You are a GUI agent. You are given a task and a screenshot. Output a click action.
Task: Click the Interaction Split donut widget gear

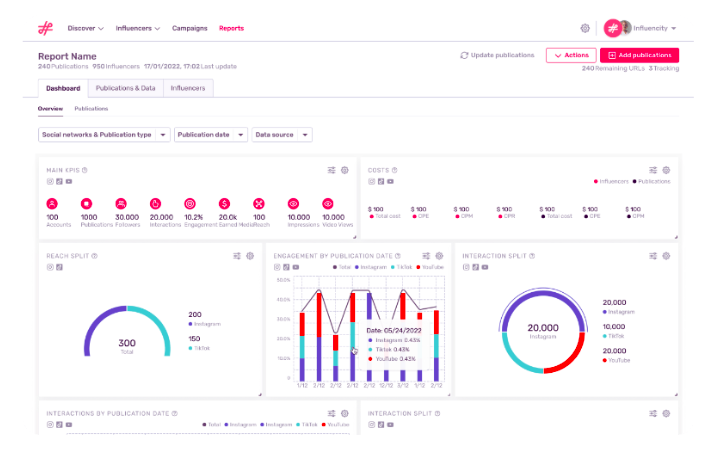click(x=666, y=256)
